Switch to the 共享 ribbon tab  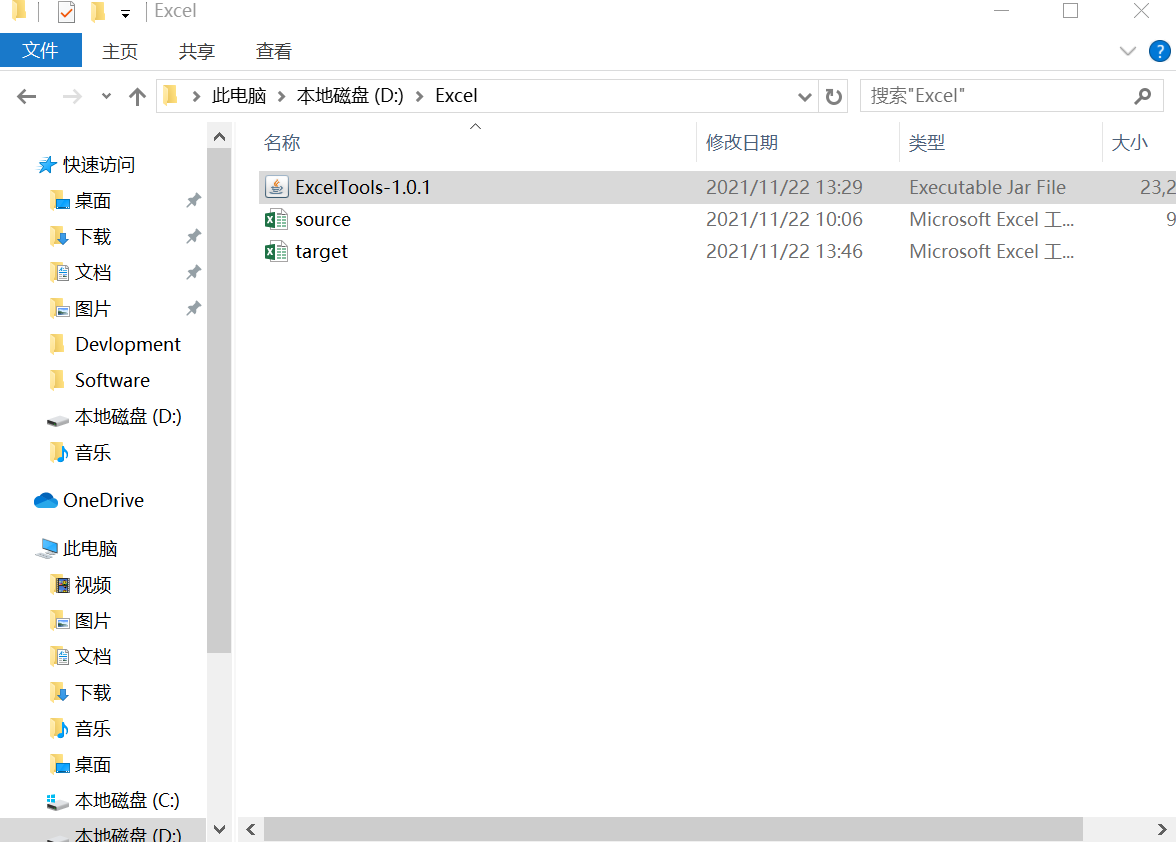(196, 51)
